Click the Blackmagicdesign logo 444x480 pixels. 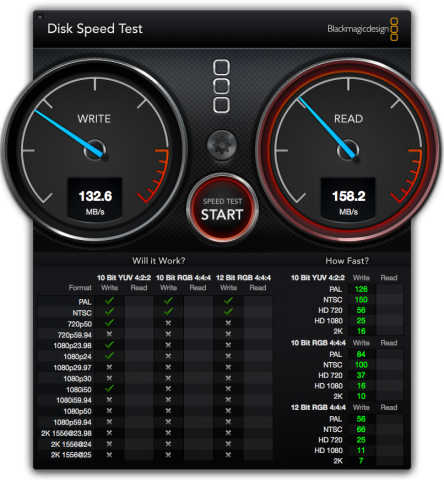tap(362, 29)
